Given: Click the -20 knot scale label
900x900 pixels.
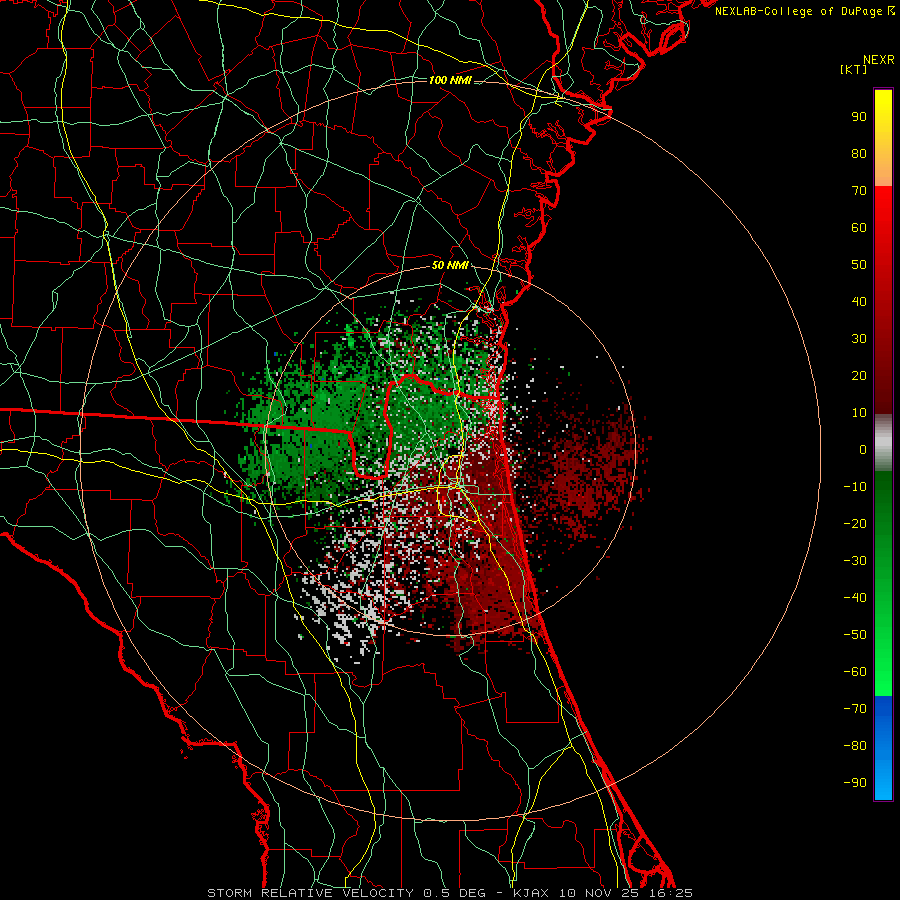Looking at the screenshot, I should pyautogui.click(x=855, y=523).
